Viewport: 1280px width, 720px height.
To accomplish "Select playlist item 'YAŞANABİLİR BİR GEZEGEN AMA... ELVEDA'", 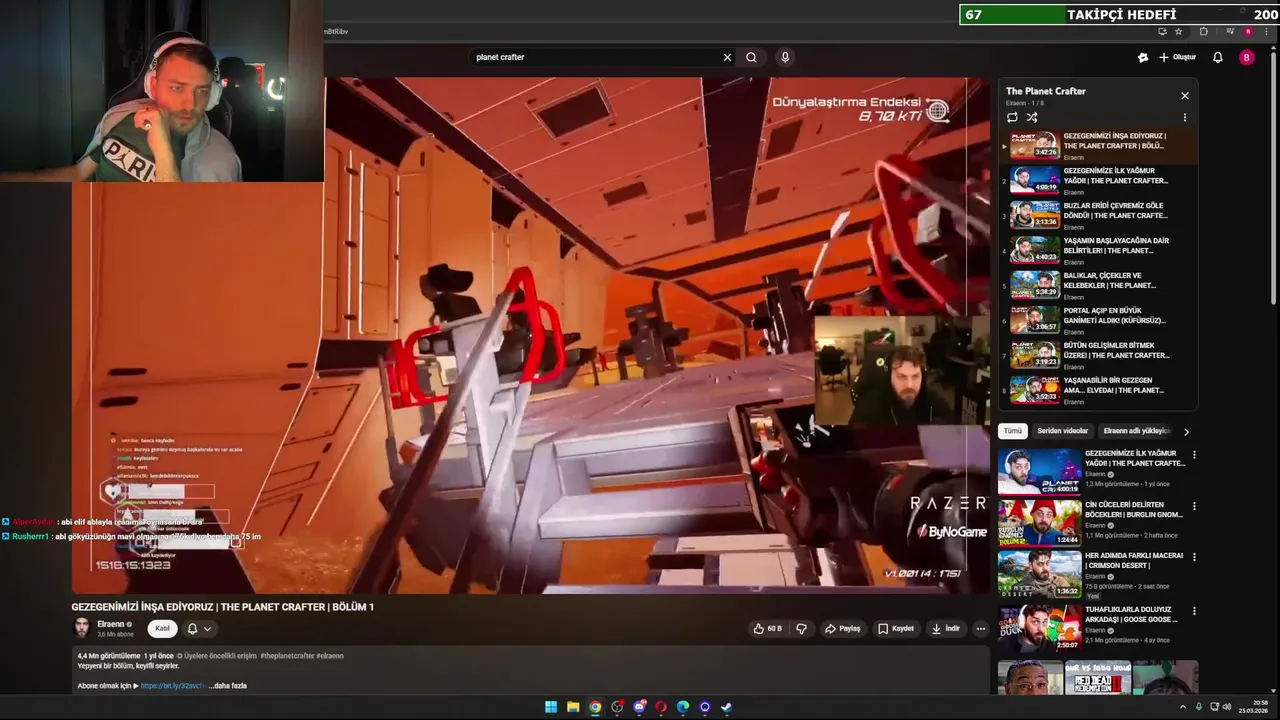I will [x=1099, y=391].
